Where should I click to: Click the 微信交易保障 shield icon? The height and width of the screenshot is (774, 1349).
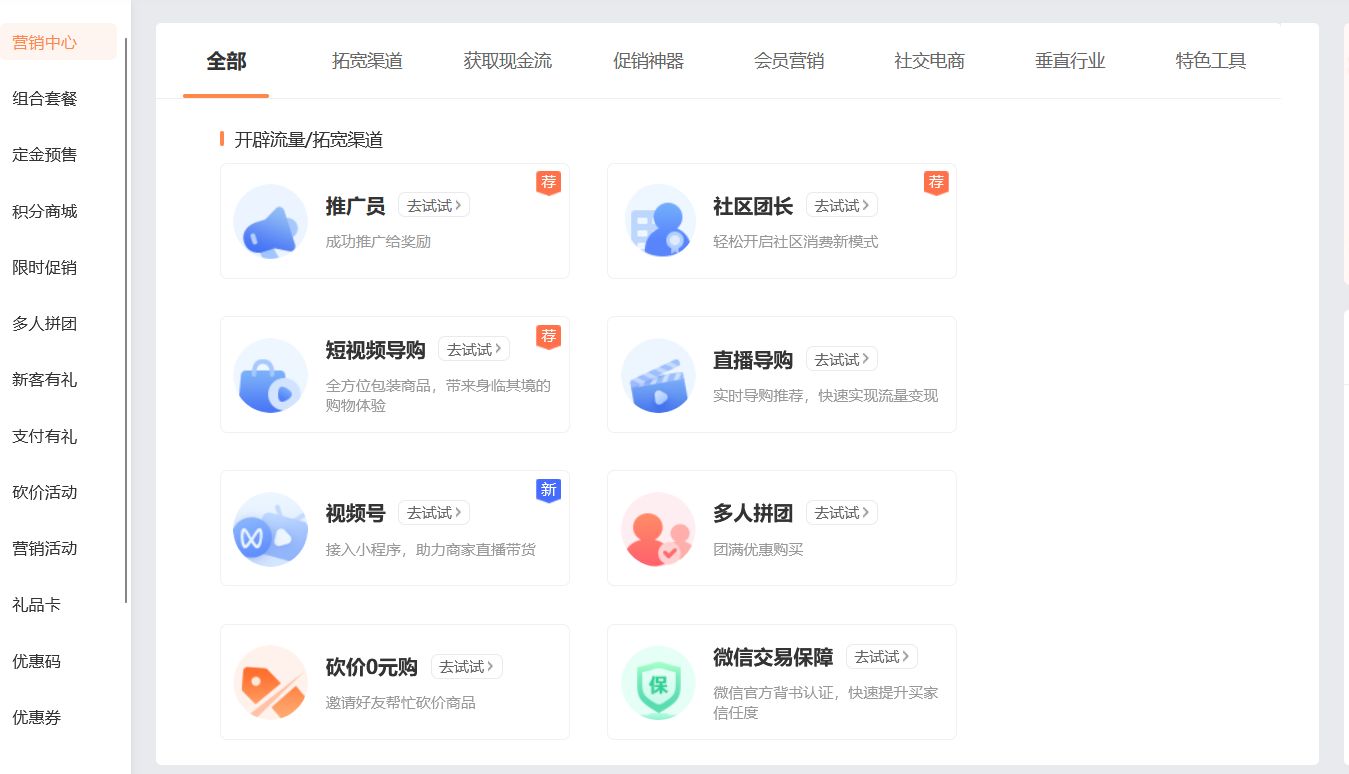point(658,682)
